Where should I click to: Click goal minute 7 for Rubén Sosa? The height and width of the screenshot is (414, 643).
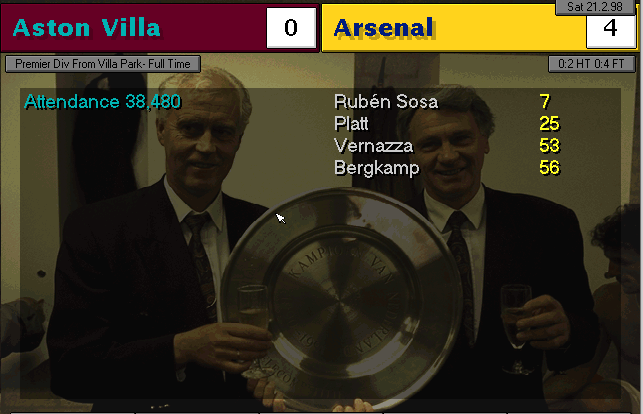(x=544, y=102)
